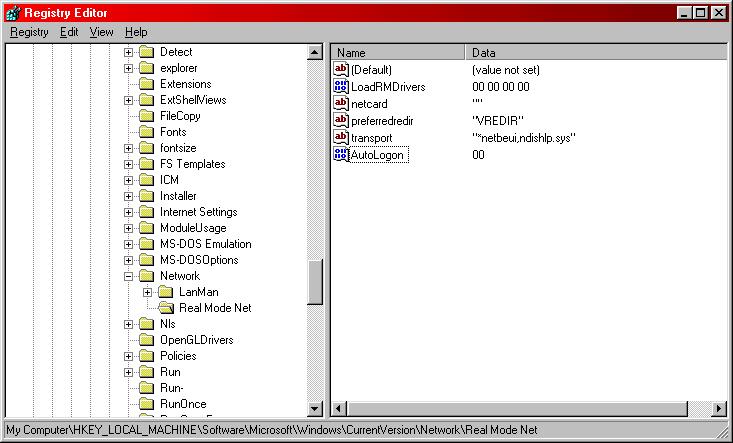Screen dimensions: 733x443
Task: Expand the ExtShellViews key
Action: click(x=128, y=100)
